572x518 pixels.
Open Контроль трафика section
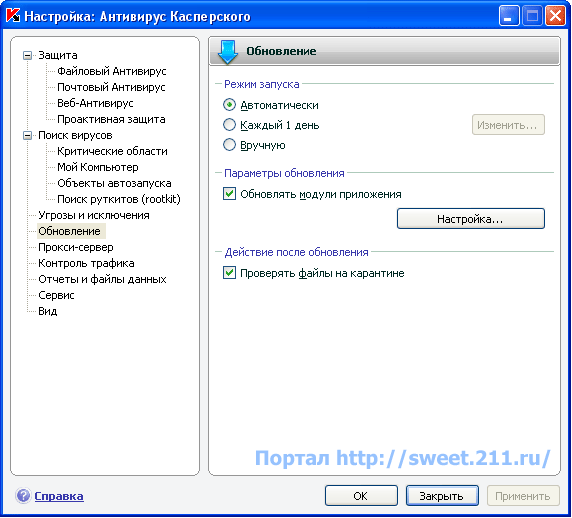pos(86,263)
